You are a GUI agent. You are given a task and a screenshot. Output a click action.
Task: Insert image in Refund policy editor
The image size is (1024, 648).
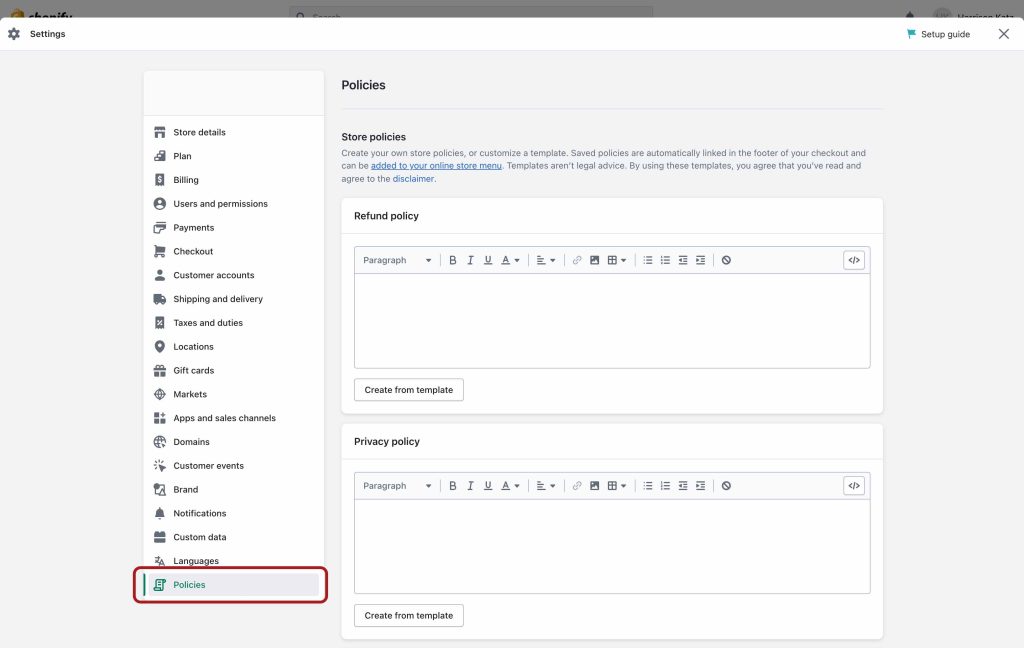(594, 260)
